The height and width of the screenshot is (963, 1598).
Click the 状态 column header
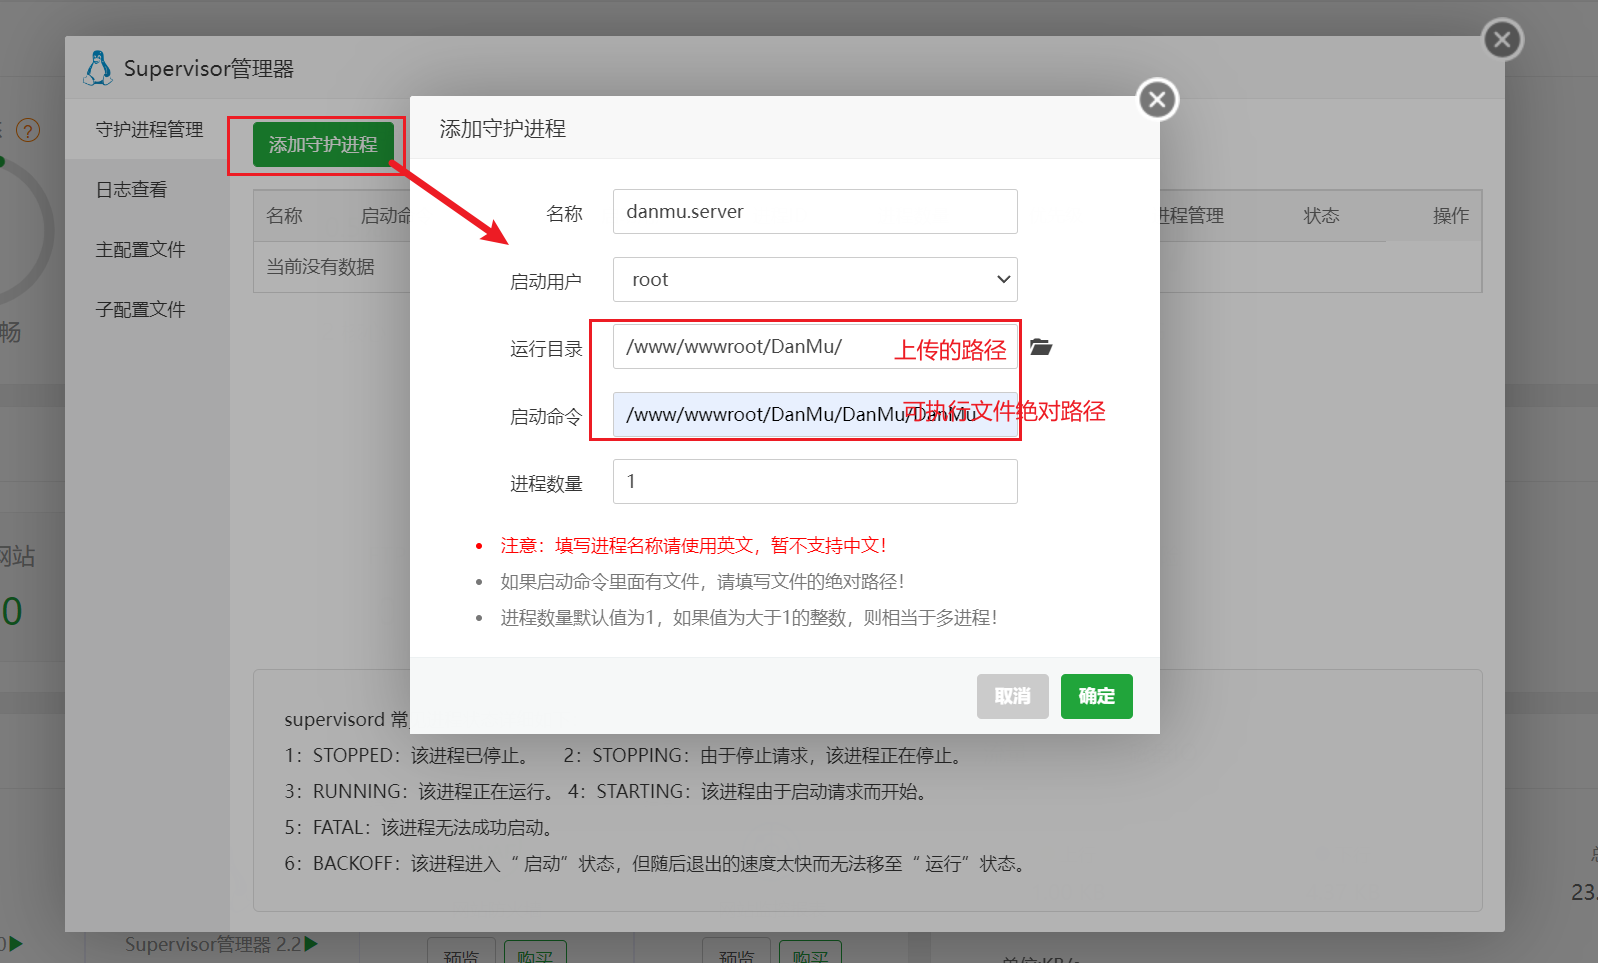coord(1321,215)
